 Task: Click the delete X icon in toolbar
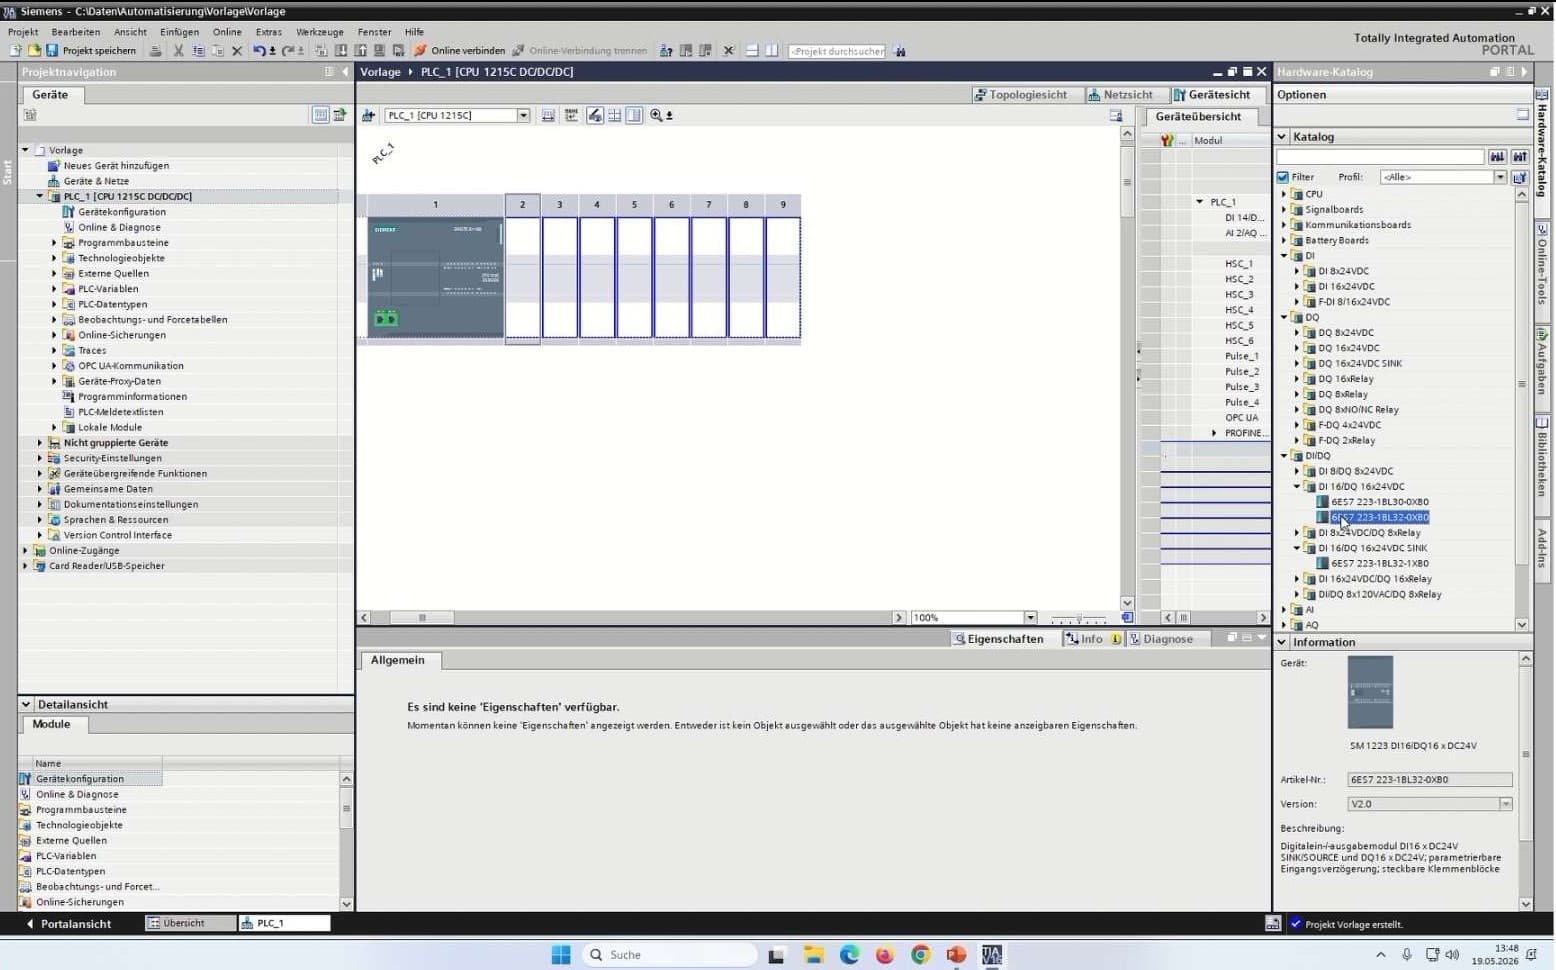pyautogui.click(x=237, y=50)
